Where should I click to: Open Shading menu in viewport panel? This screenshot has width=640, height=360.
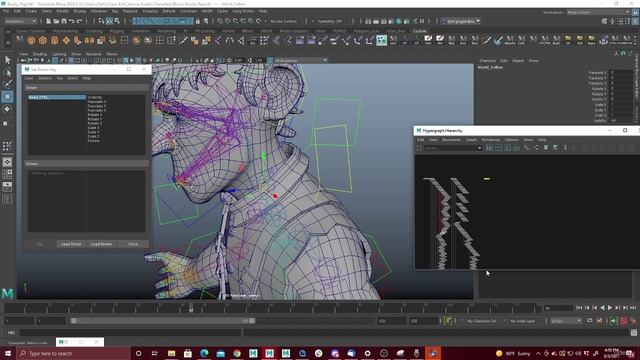(40, 54)
